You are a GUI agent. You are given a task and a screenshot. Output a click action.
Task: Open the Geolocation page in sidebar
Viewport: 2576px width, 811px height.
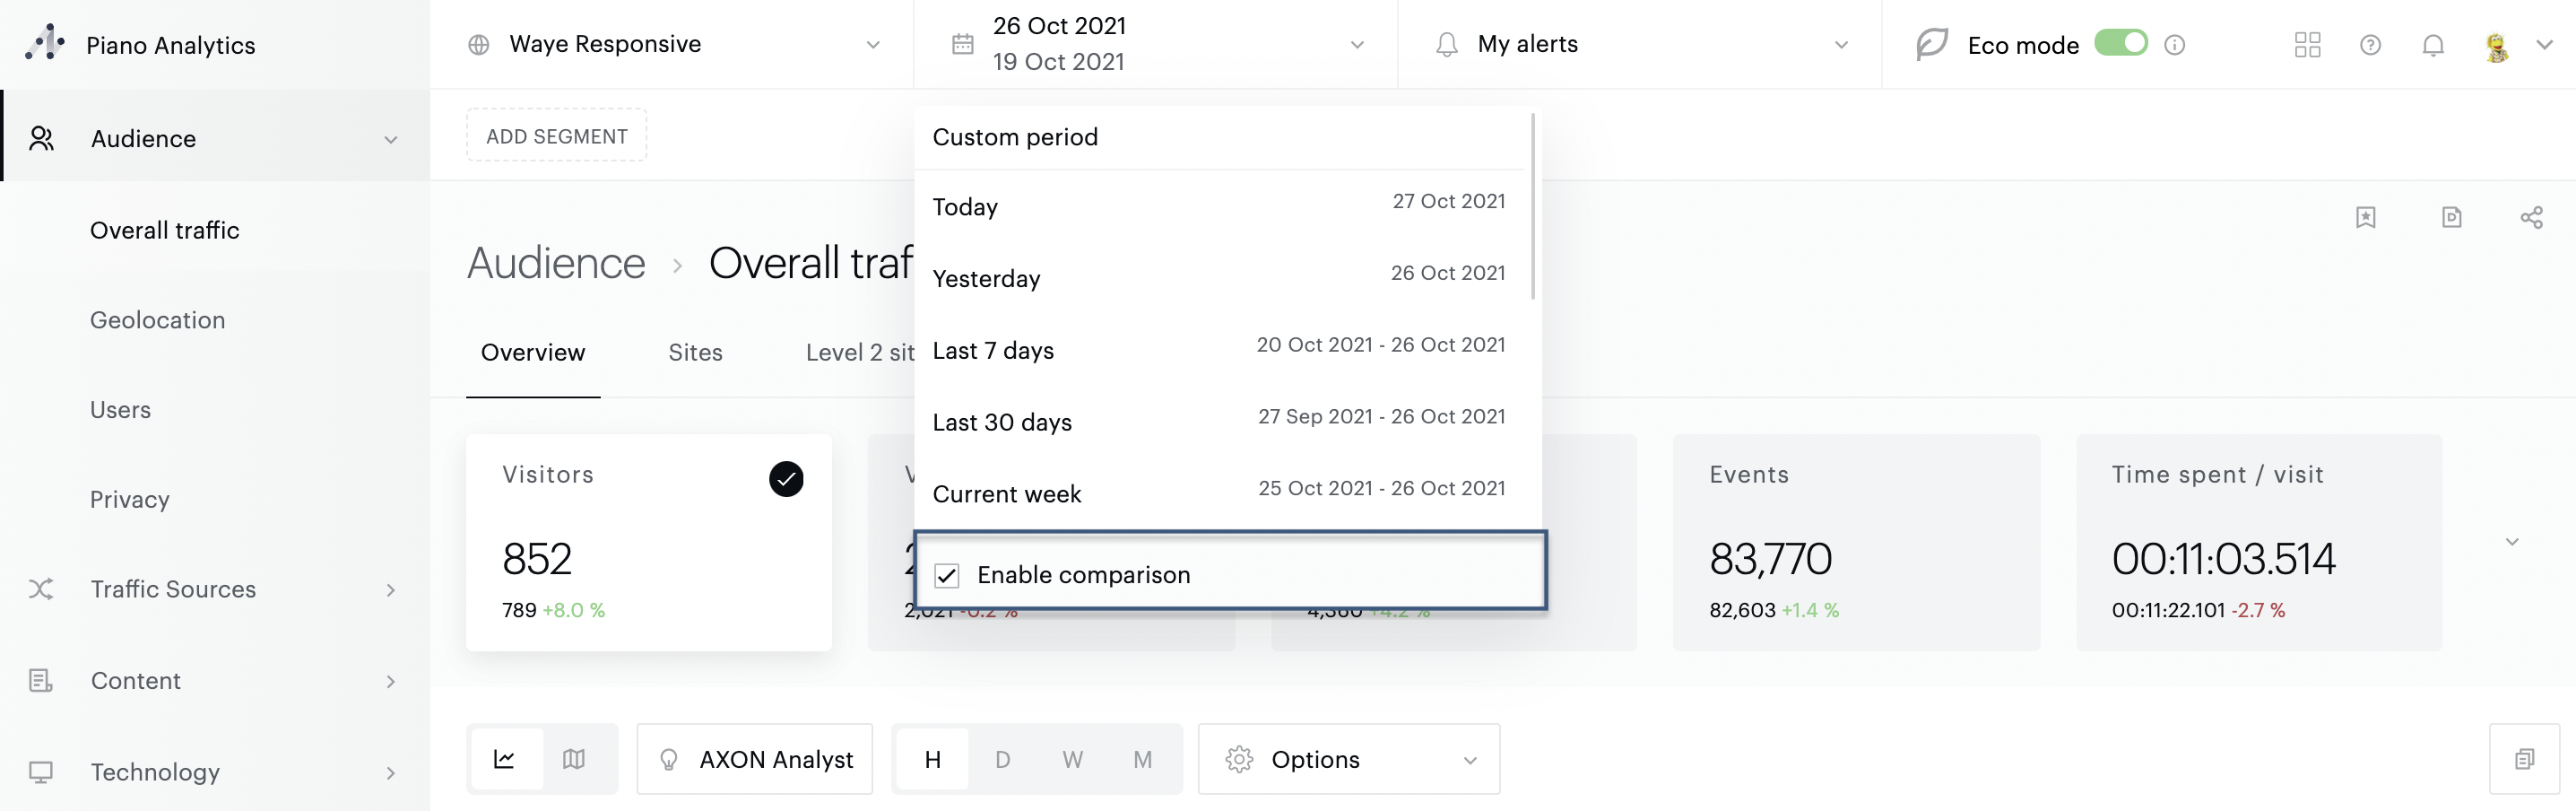(158, 320)
